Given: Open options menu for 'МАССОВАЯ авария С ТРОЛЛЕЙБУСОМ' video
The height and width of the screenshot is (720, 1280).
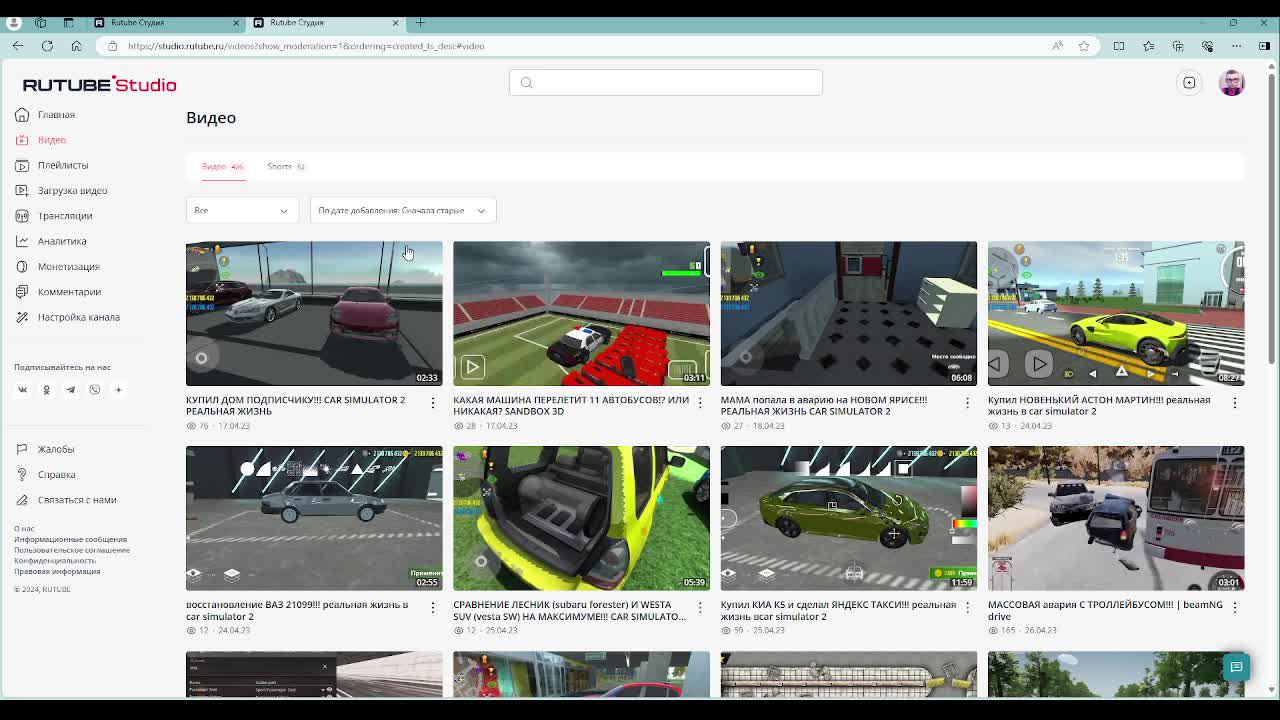Looking at the screenshot, I should click(1234, 608).
